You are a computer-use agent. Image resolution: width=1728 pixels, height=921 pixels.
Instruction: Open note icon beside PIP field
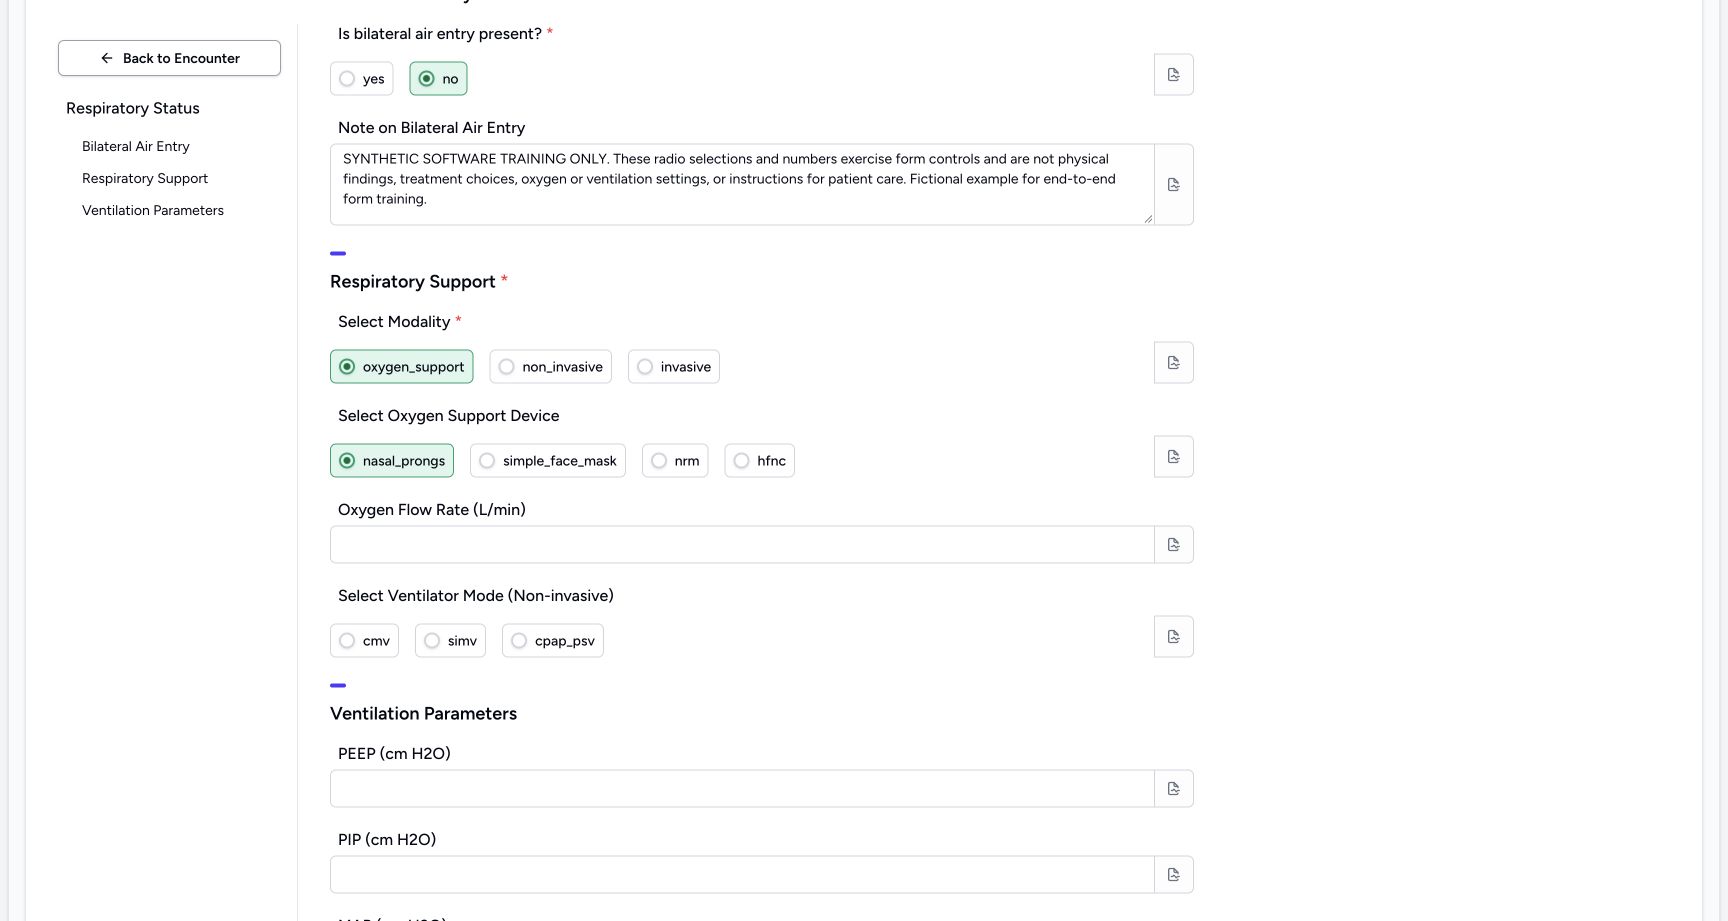(1173, 875)
